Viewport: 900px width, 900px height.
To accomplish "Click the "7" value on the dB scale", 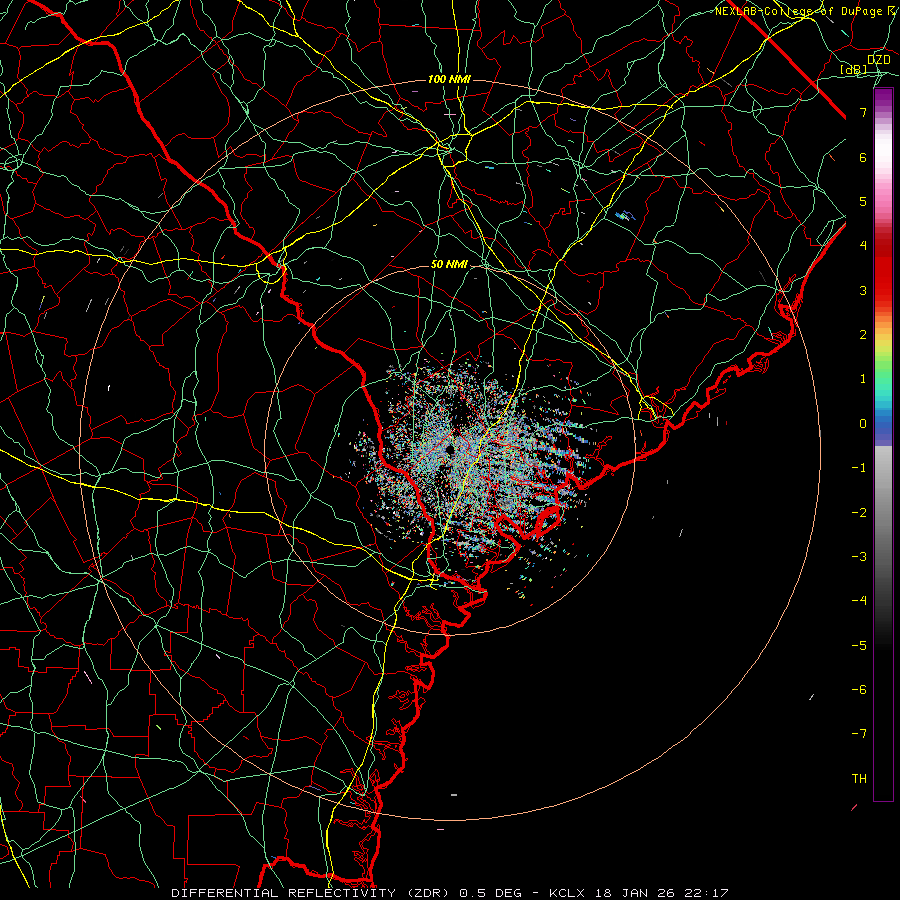I will tap(863, 112).
